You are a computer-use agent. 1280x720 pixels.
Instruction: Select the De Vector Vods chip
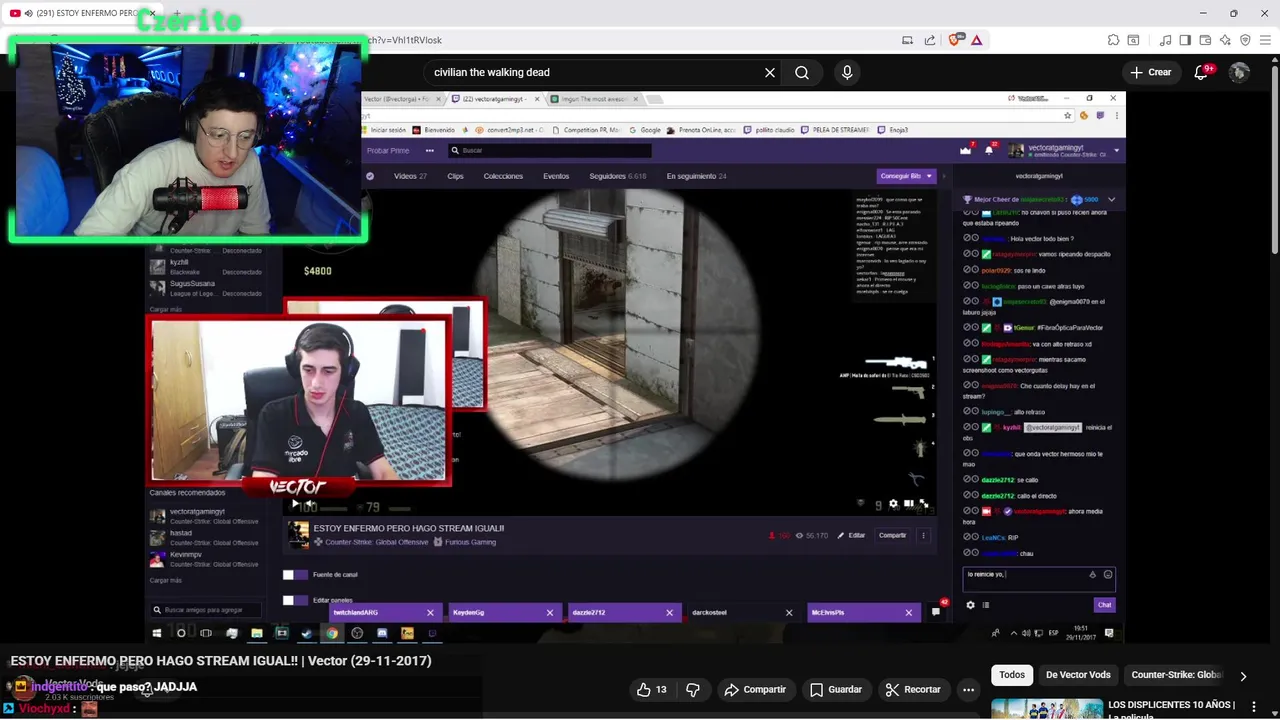[x=1078, y=675]
